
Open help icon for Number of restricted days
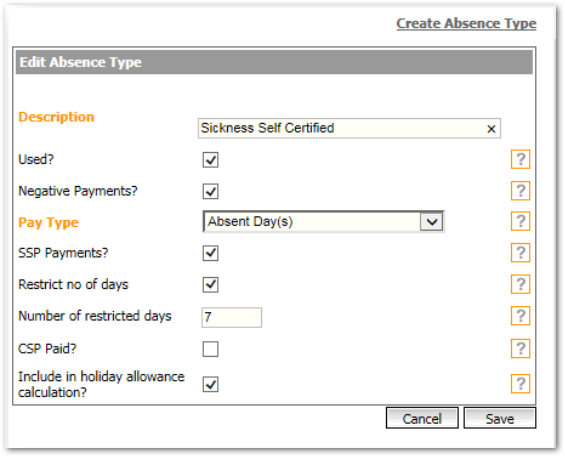tap(520, 316)
